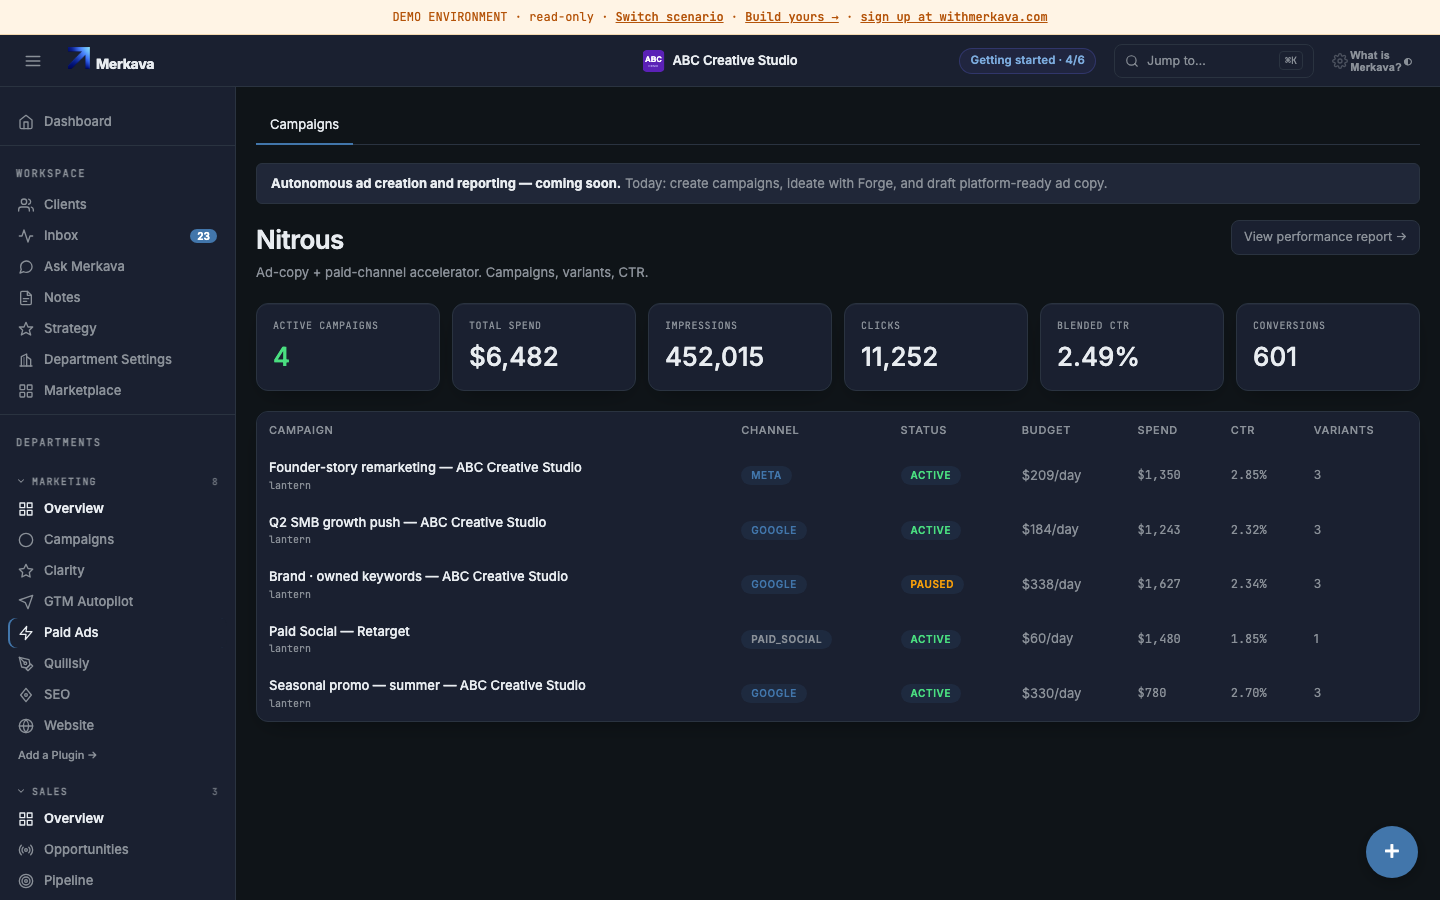Click the Quillsly pen icon
The image size is (1440, 900).
click(26, 664)
